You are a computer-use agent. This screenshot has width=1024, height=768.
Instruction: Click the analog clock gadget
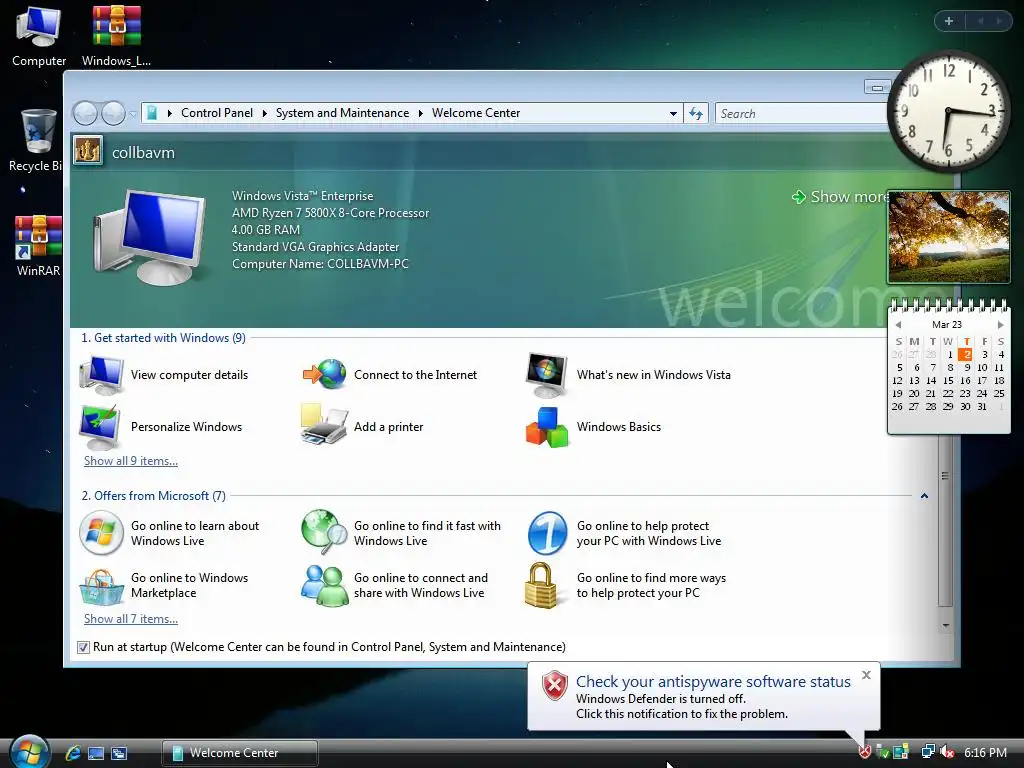pyautogui.click(x=949, y=111)
